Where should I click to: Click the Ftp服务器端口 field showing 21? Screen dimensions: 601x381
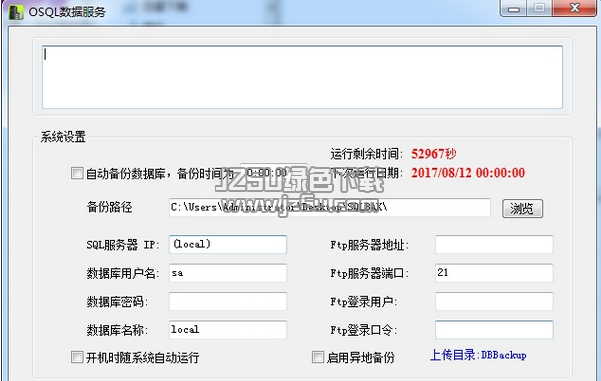pyautogui.click(x=494, y=273)
